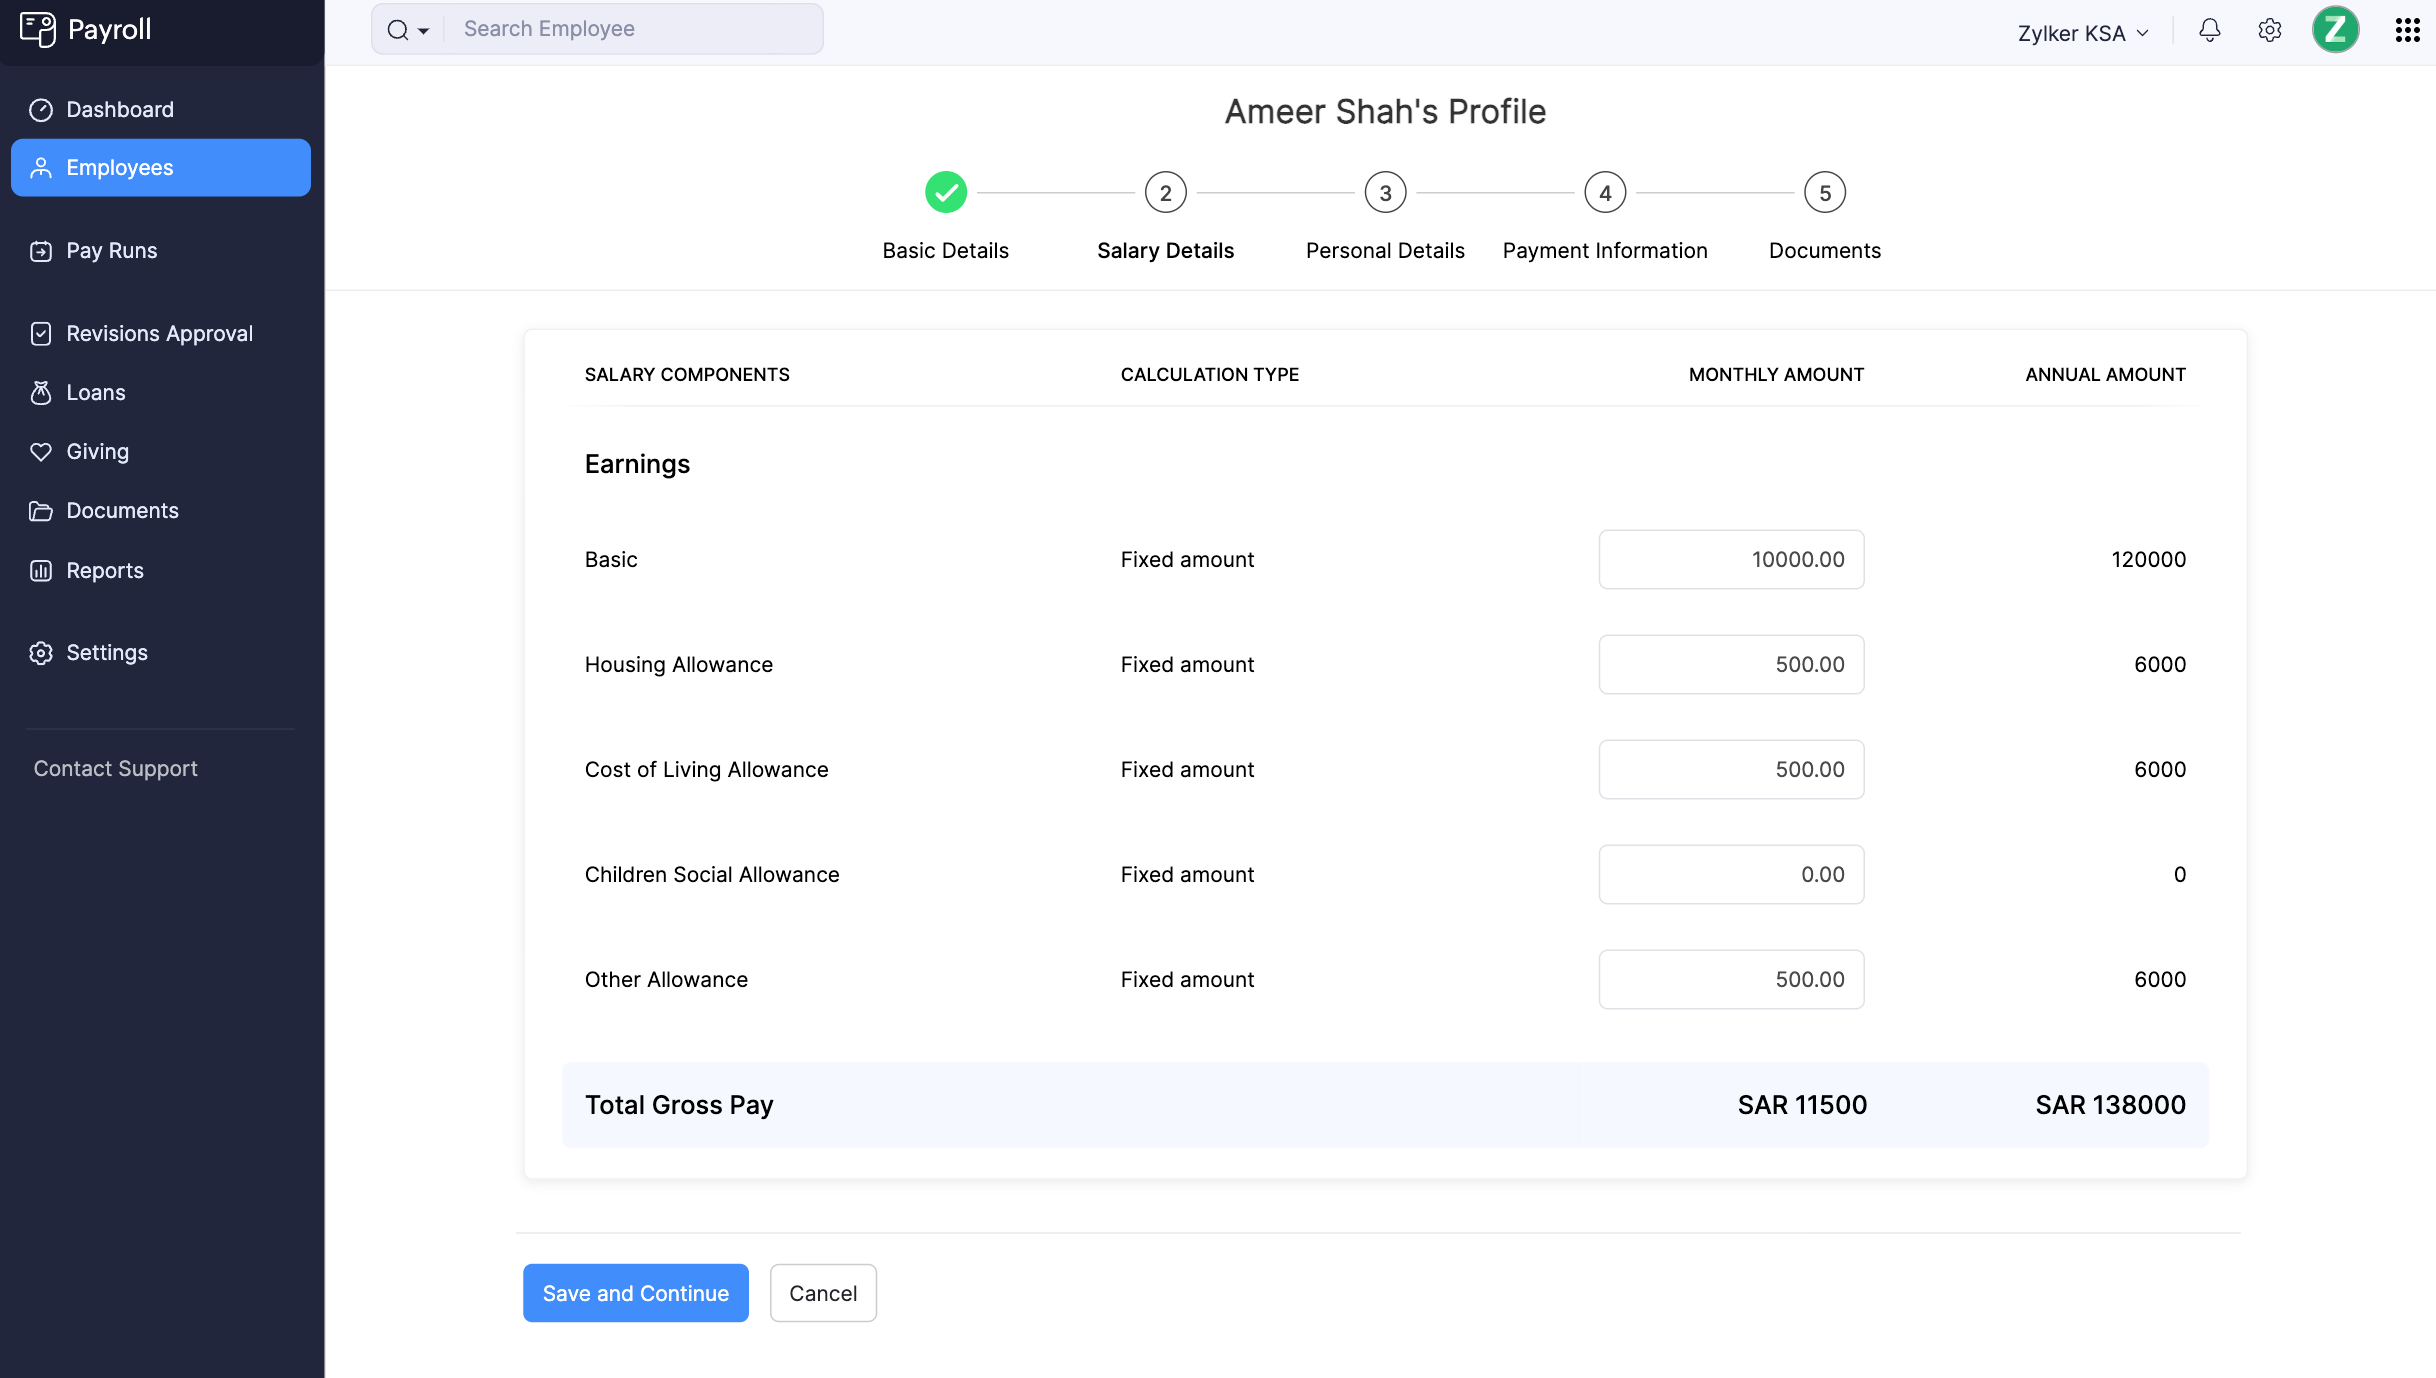Click Save and Continue
This screenshot has width=2436, height=1378.
coord(635,1292)
